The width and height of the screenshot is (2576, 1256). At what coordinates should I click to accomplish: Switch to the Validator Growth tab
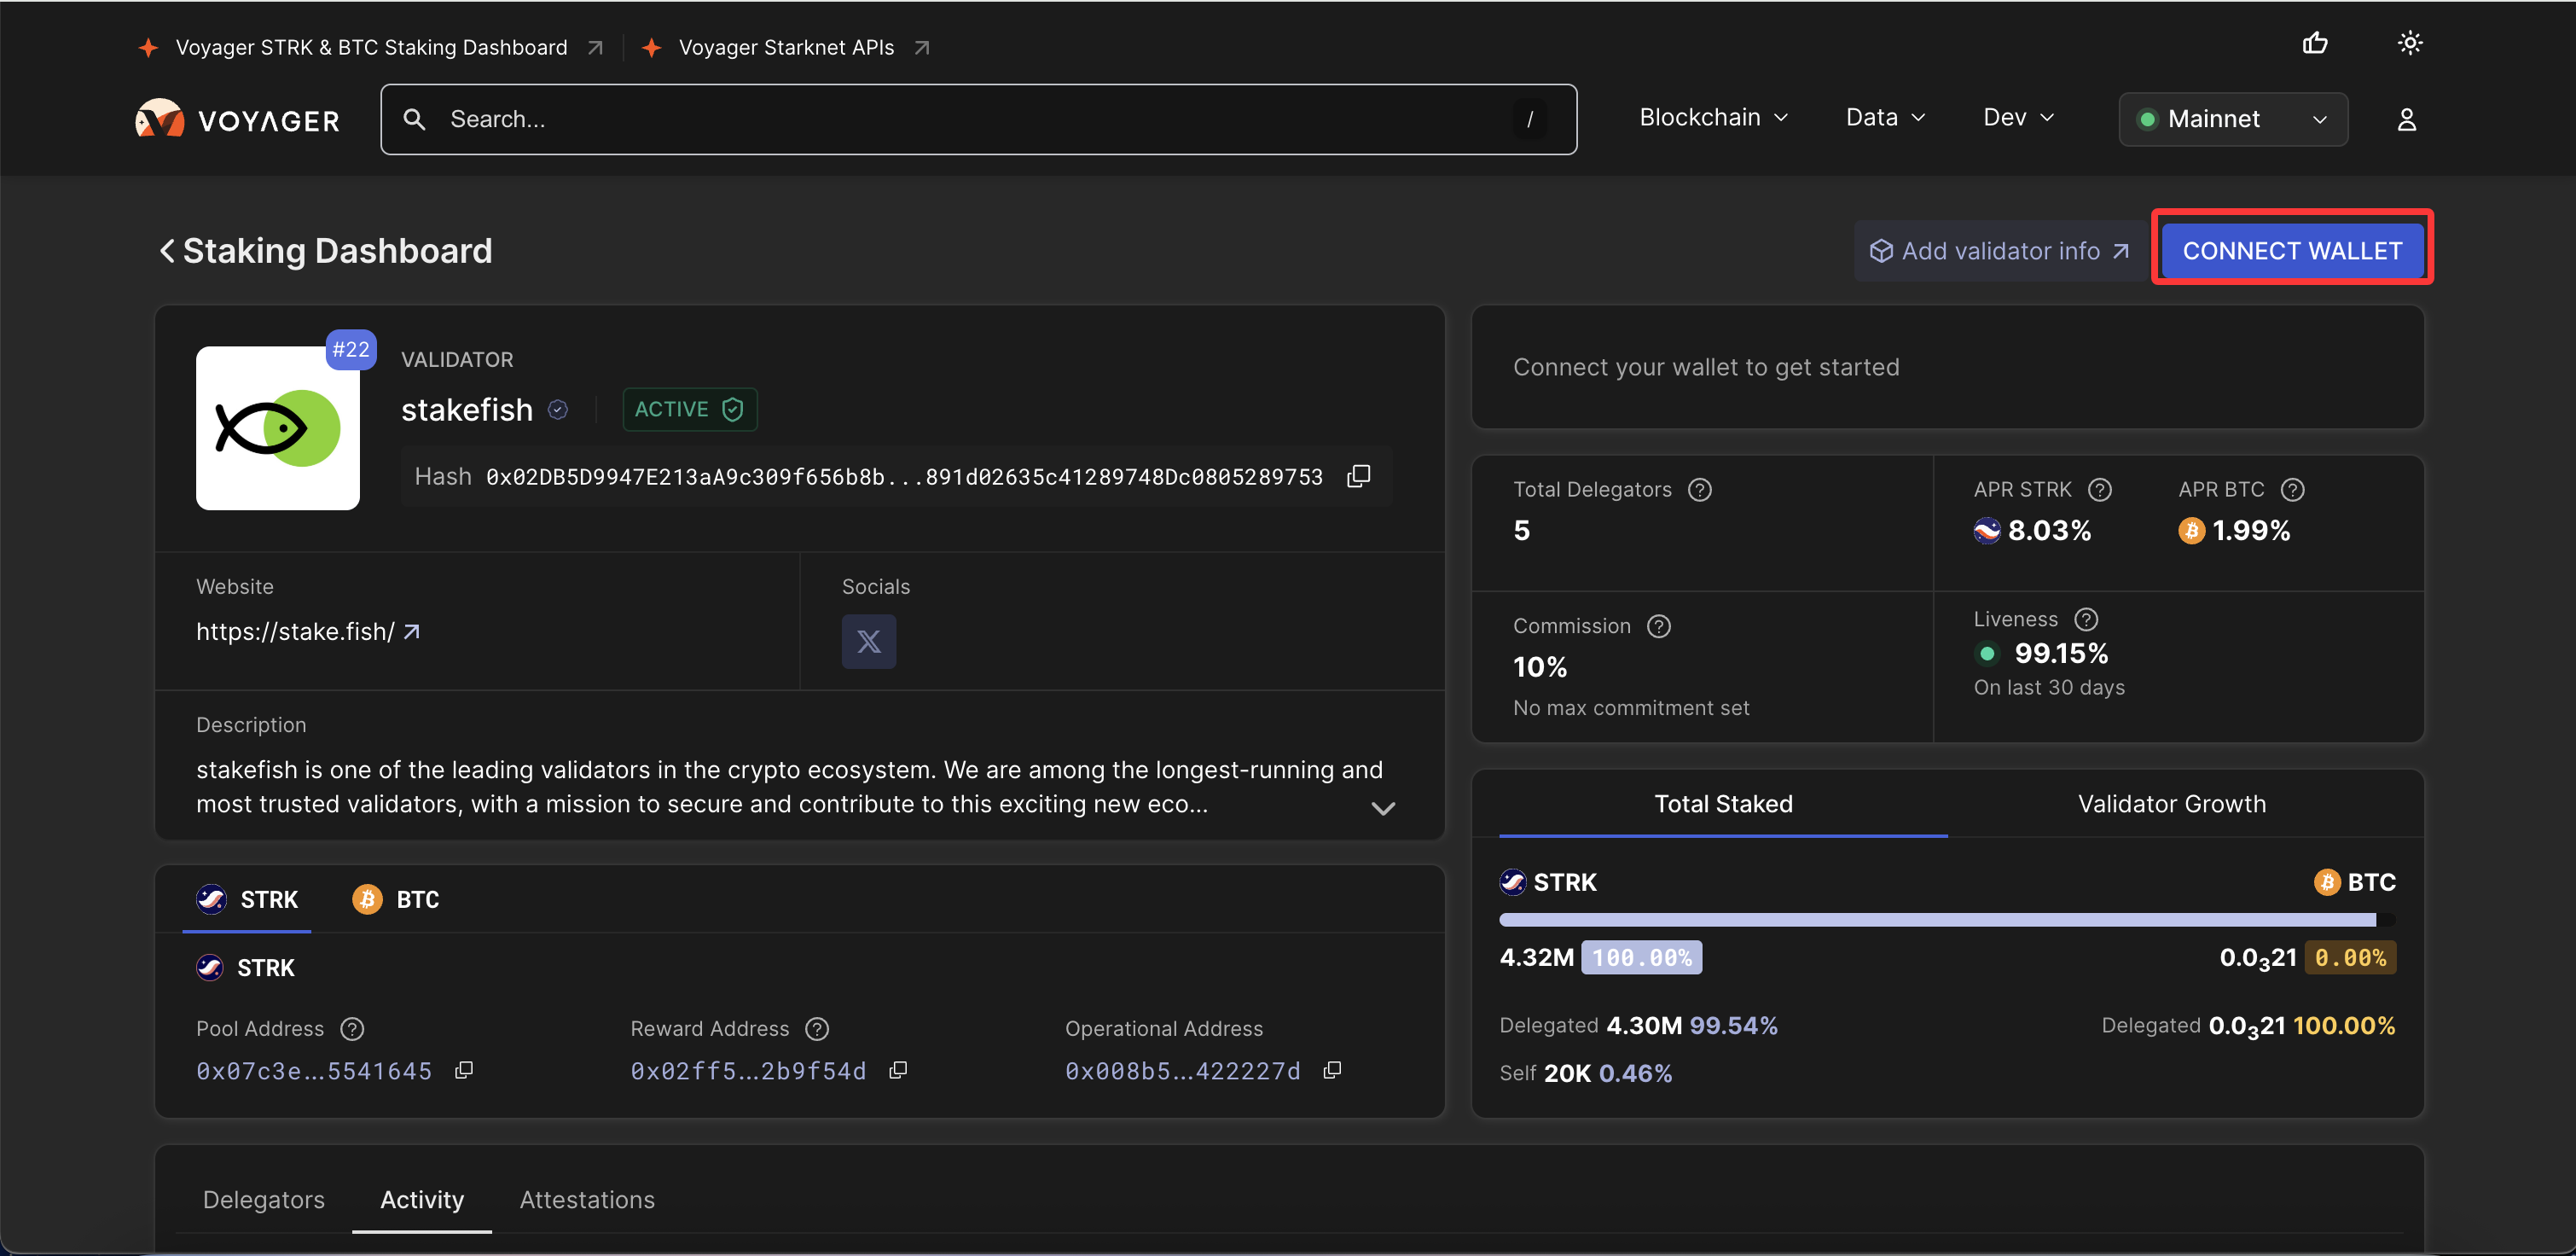pos(2171,804)
